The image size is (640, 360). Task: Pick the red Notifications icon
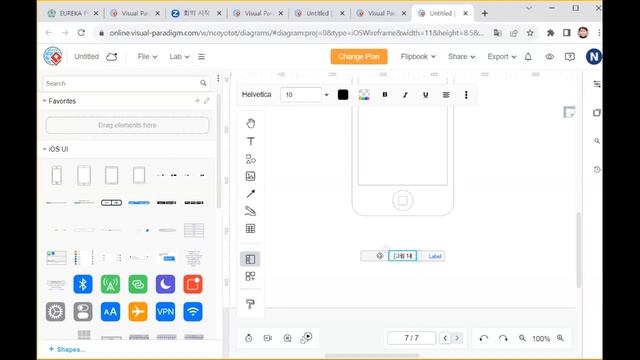(193, 284)
